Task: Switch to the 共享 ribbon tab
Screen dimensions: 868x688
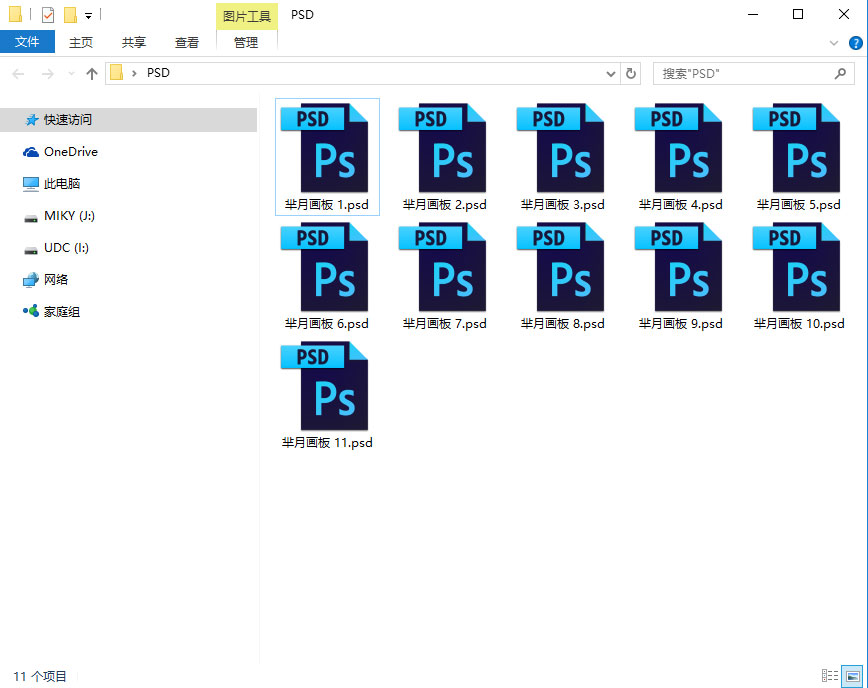Action: [x=133, y=42]
